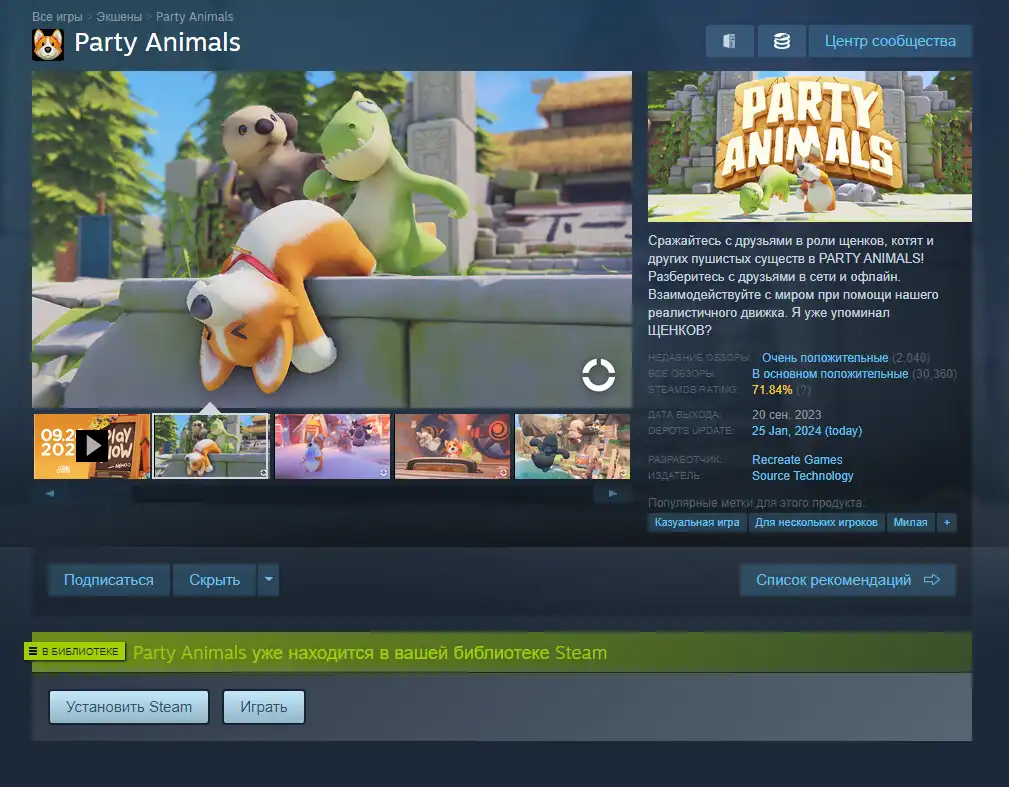This screenshot has height=787, width=1009.
Task: Click the В БИБЛИОТЕКЕ library badge
Action: click(x=75, y=651)
